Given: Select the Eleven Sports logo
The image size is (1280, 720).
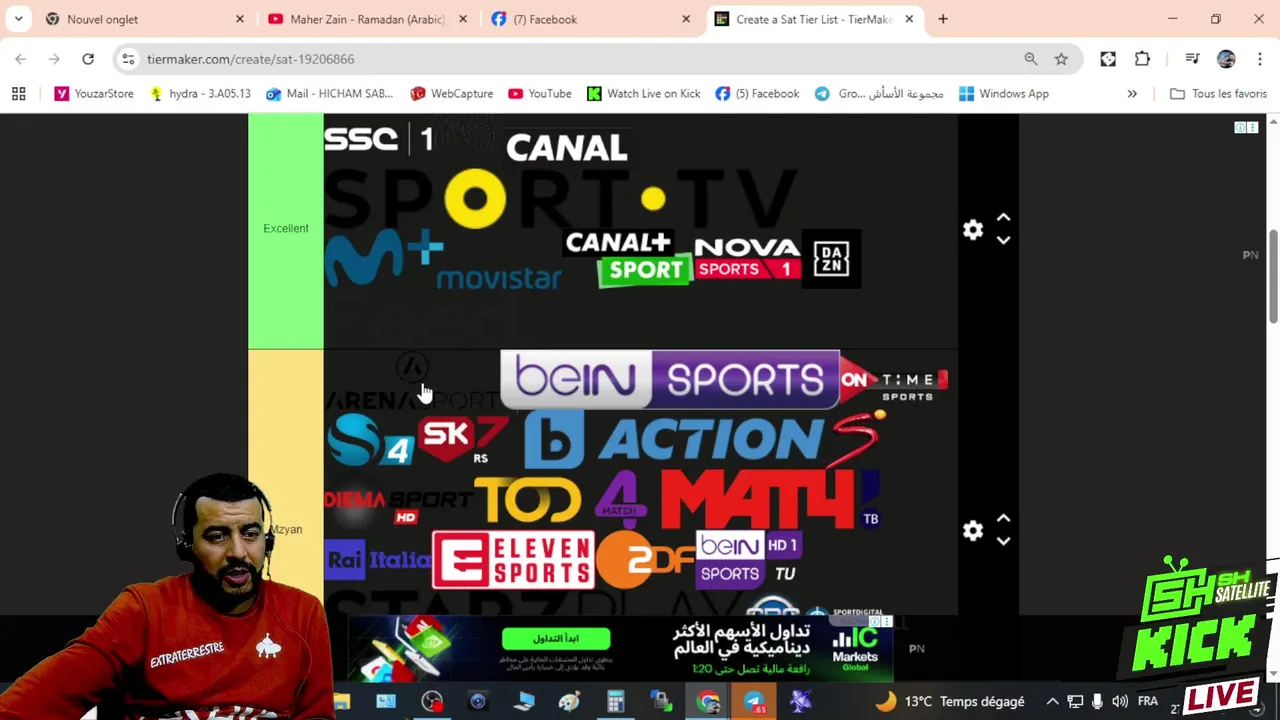Looking at the screenshot, I should [513, 560].
